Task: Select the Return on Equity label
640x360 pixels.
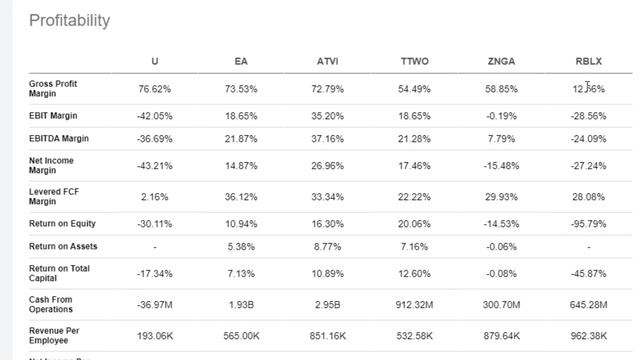Action: tap(62, 223)
